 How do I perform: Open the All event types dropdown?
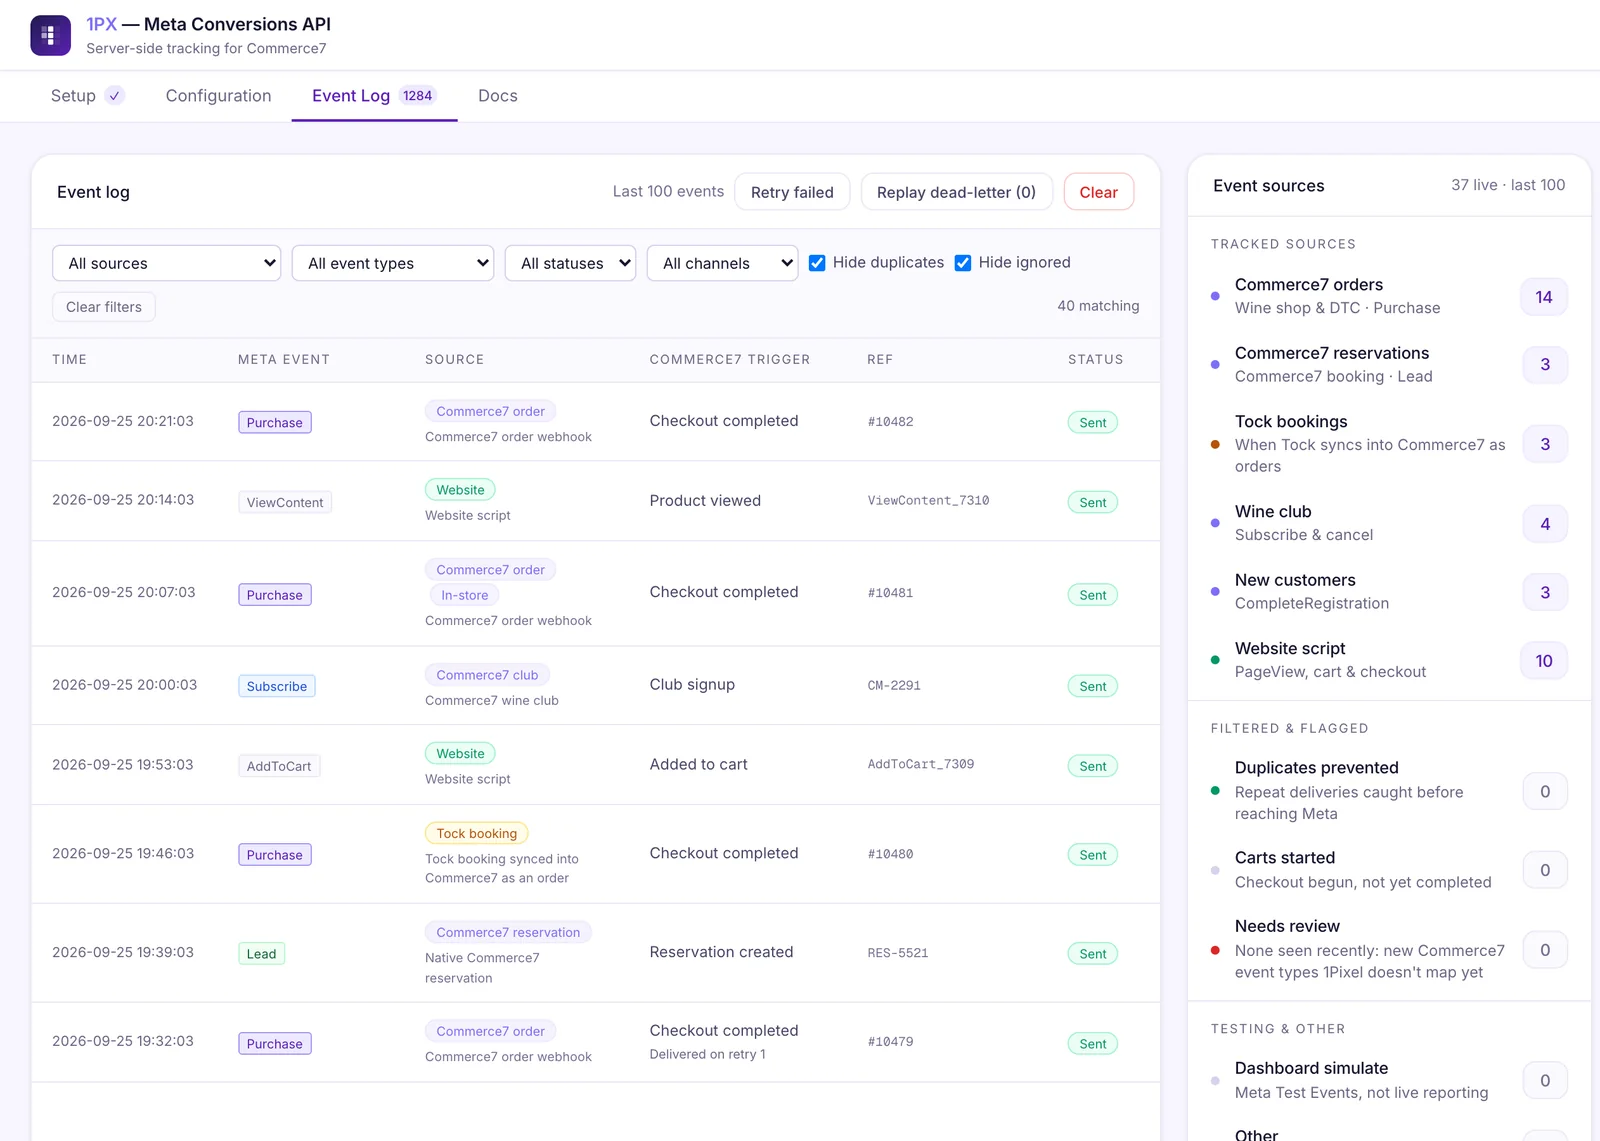coord(393,263)
